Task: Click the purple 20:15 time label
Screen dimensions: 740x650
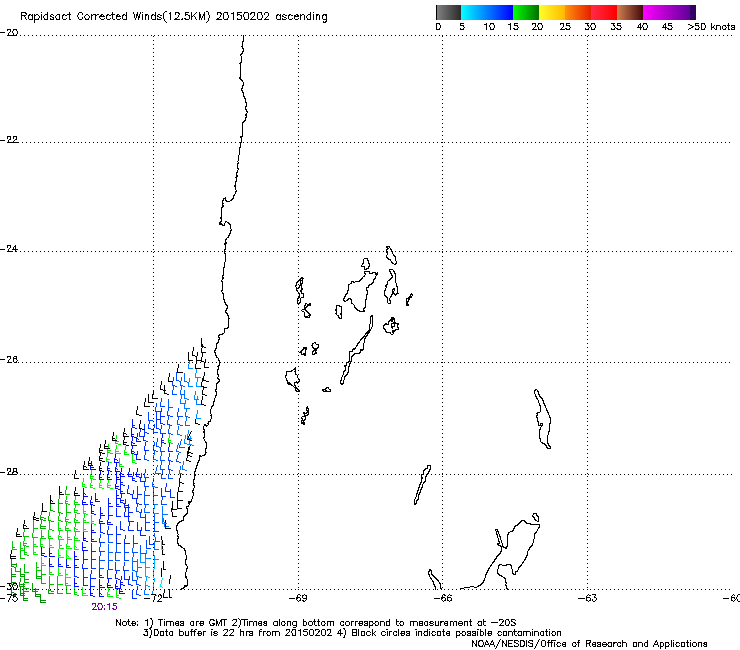Action: click(x=104, y=607)
